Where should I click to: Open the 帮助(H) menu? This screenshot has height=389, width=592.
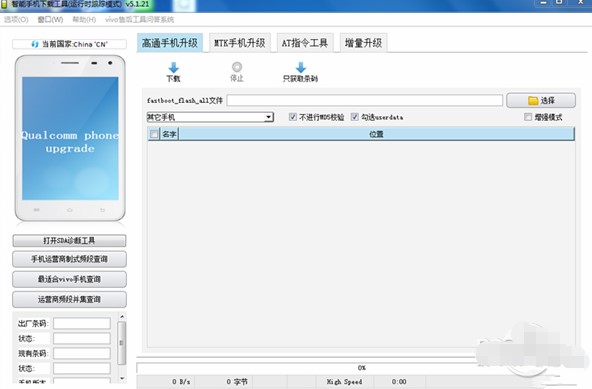84,20
